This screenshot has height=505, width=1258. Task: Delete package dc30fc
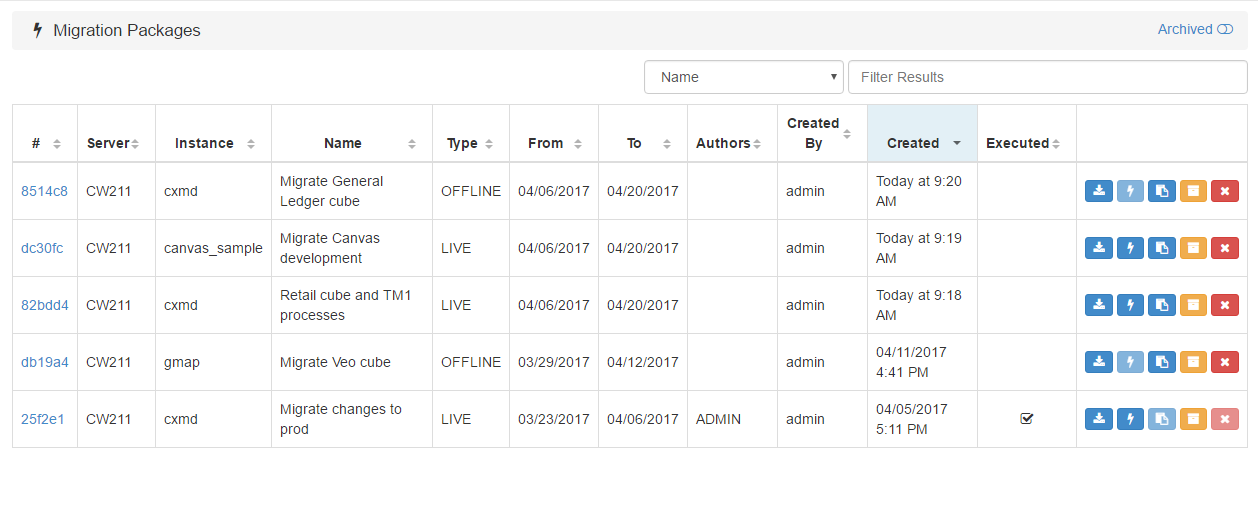(1224, 248)
